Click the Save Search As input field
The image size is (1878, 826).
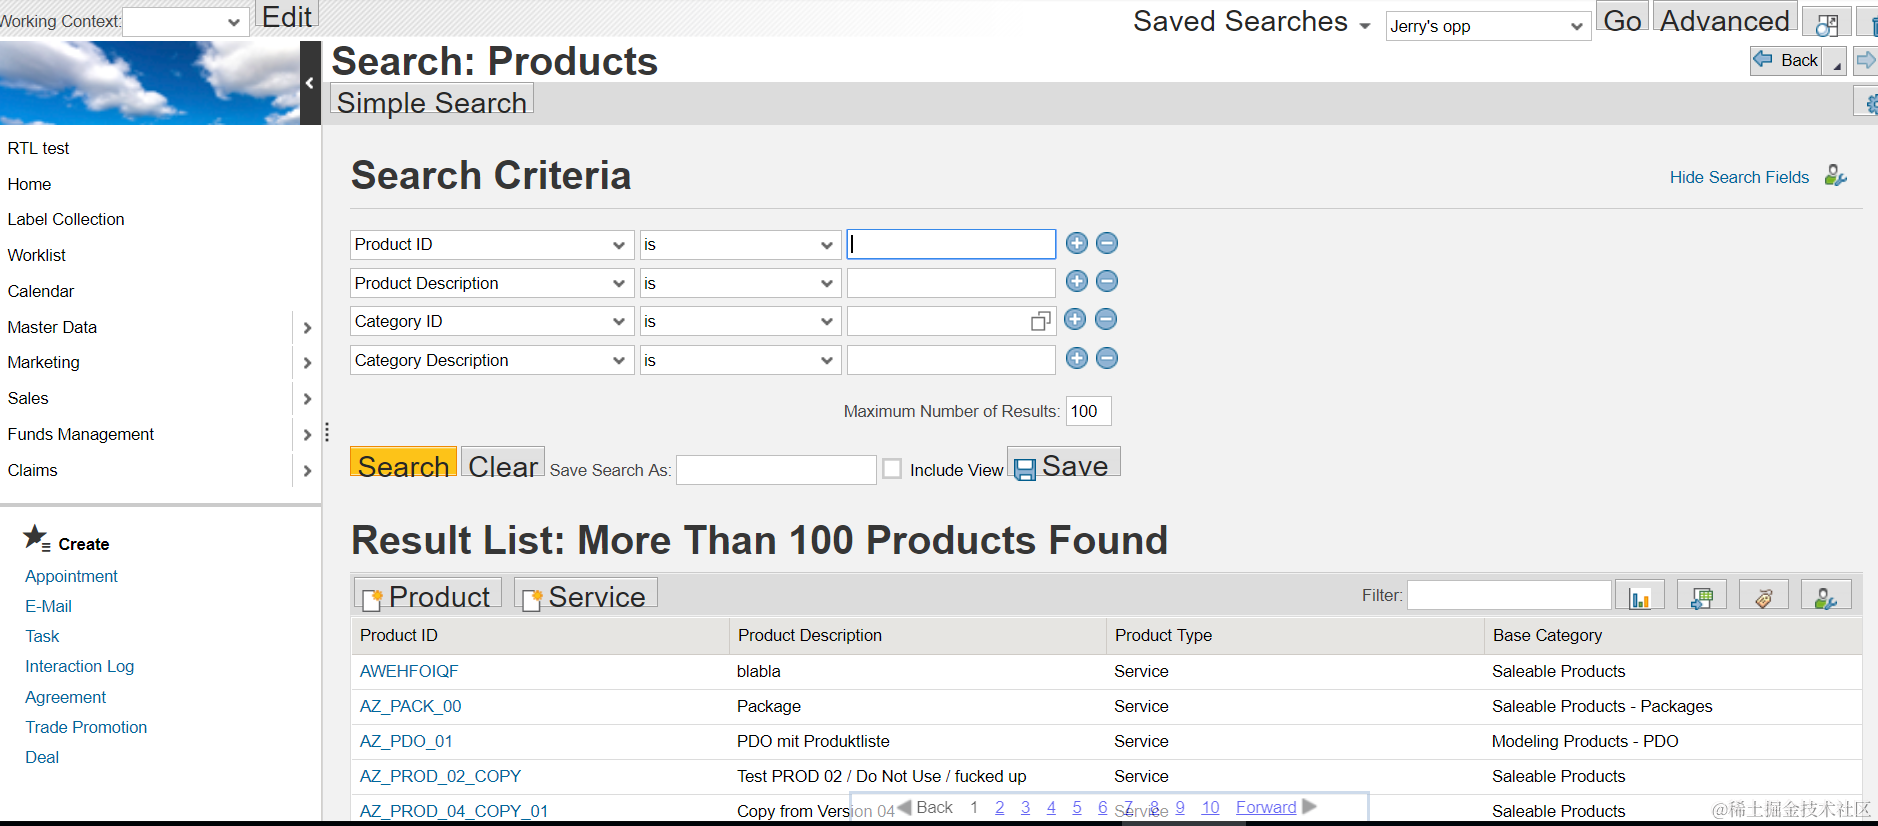(776, 470)
